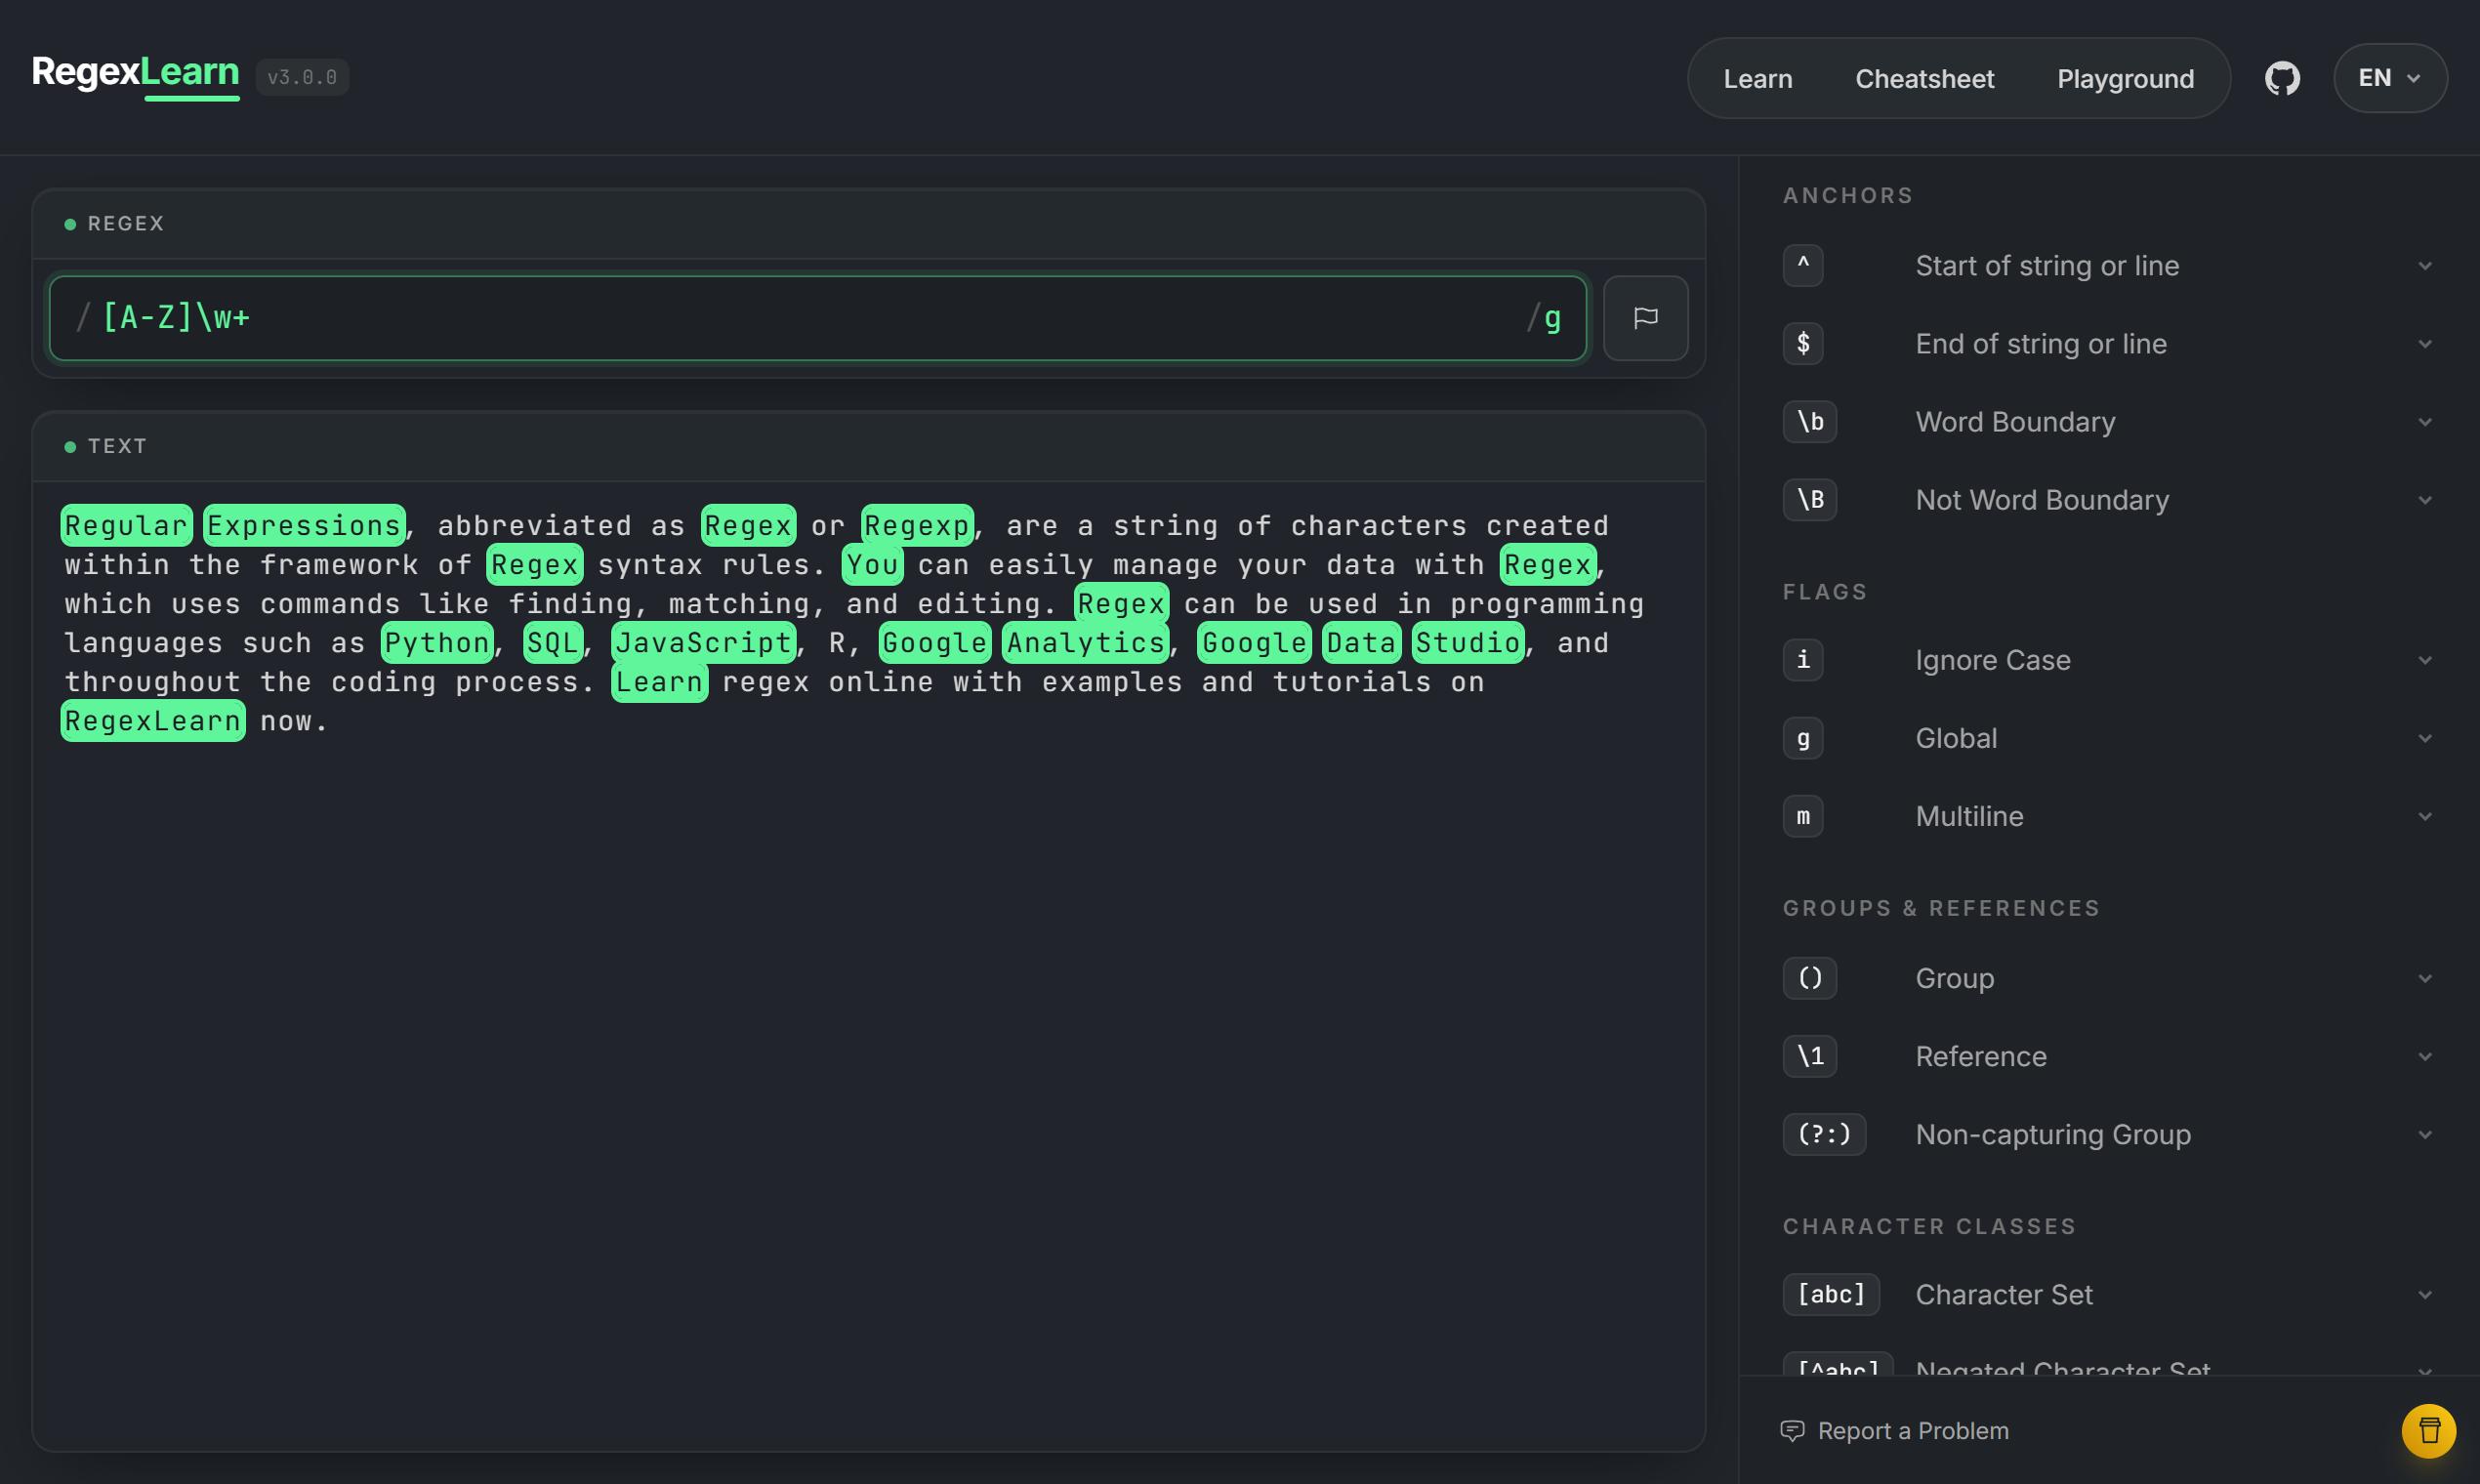Expand End of string or line
The height and width of the screenshot is (1484, 2480).
pyautogui.click(x=2424, y=344)
